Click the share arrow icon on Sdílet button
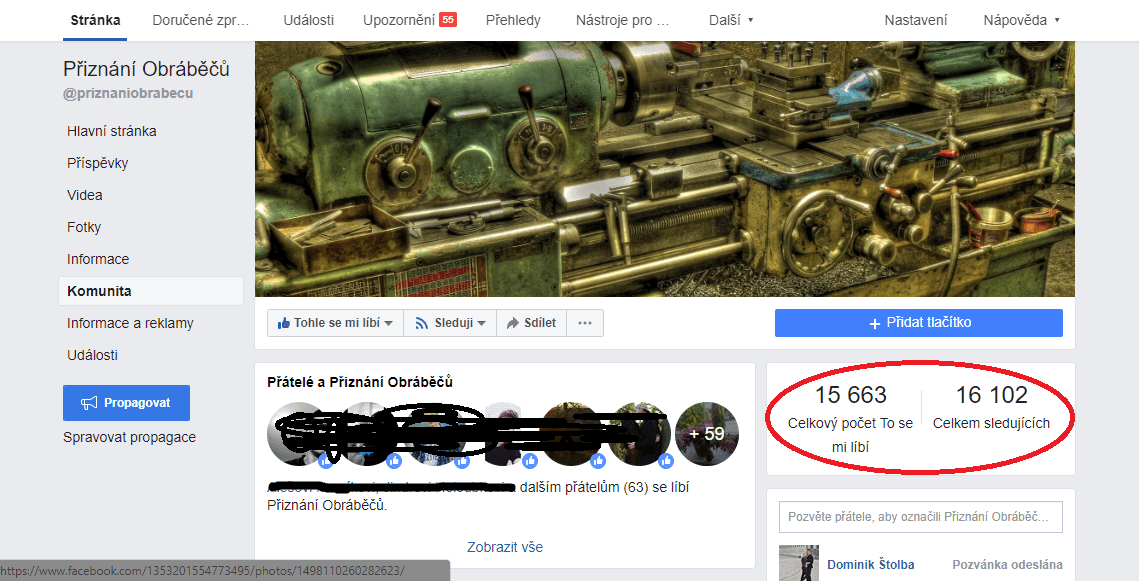 [513, 322]
